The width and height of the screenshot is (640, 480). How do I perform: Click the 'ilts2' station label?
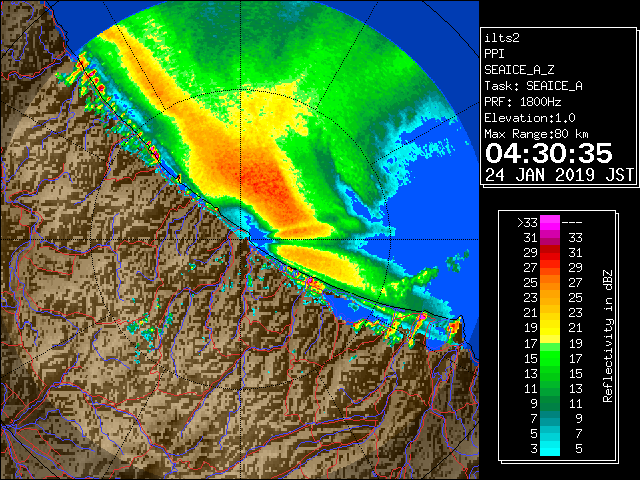coord(502,38)
